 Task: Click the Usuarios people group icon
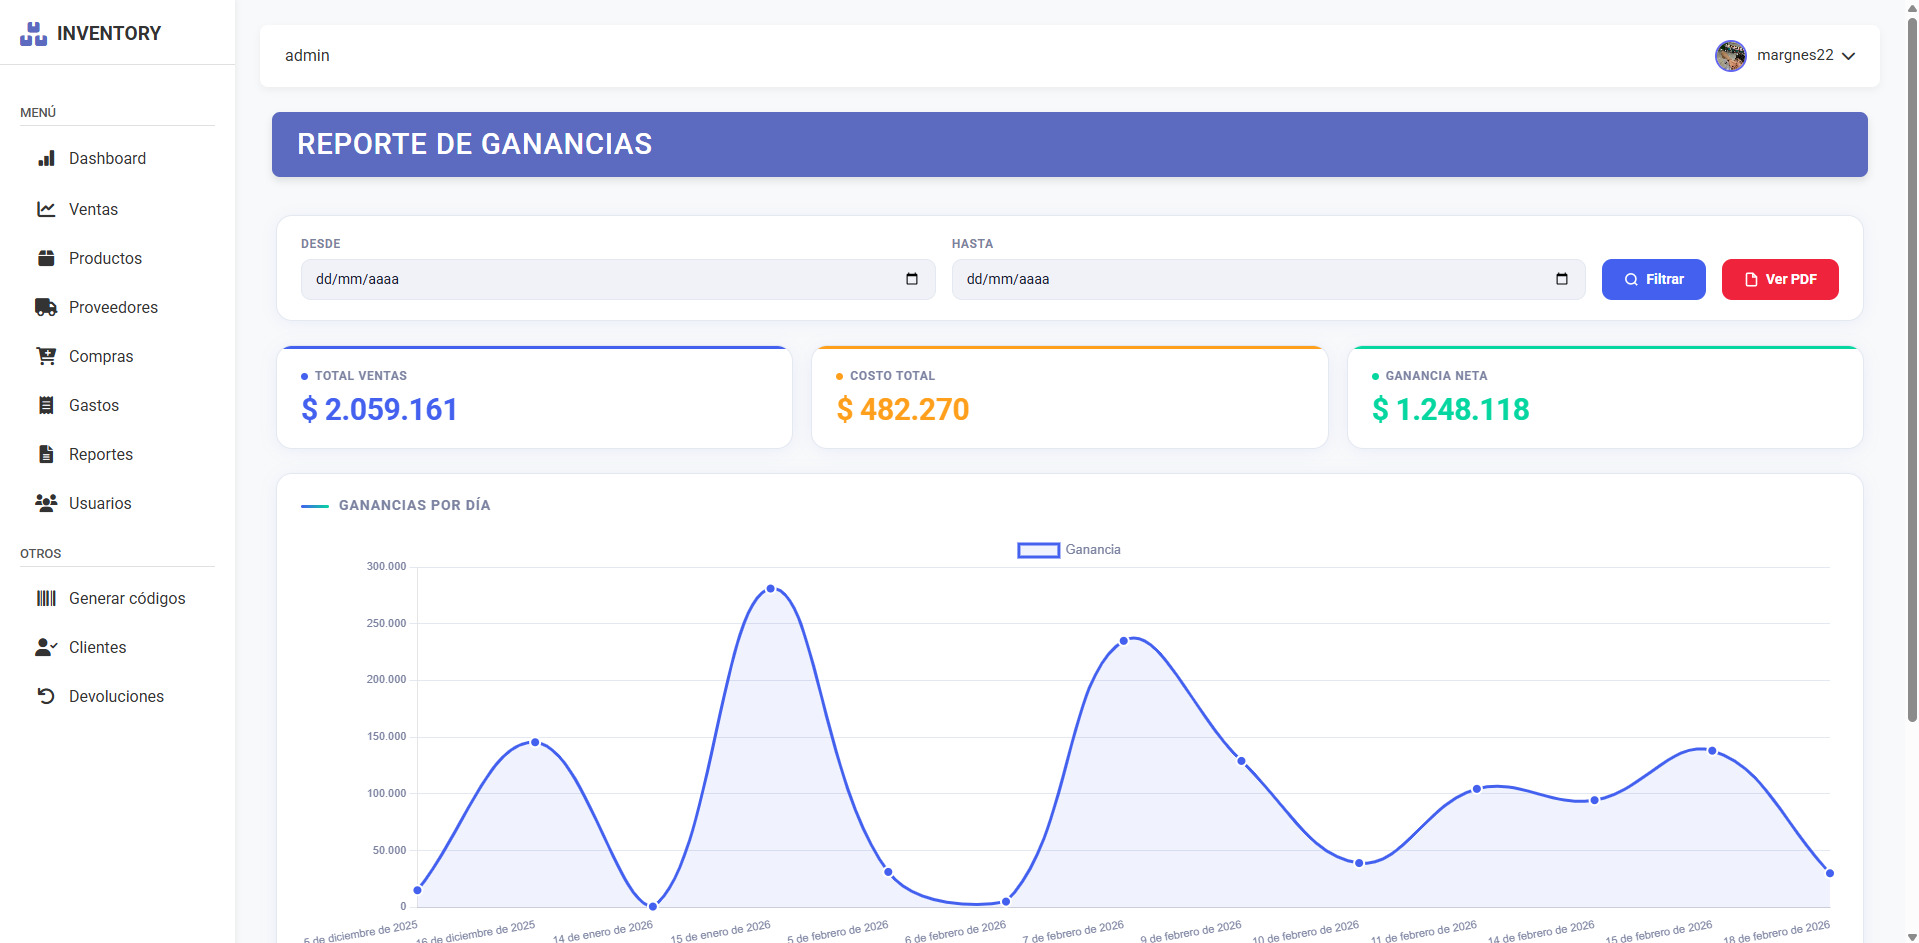pyautogui.click(x=46, y=503)
